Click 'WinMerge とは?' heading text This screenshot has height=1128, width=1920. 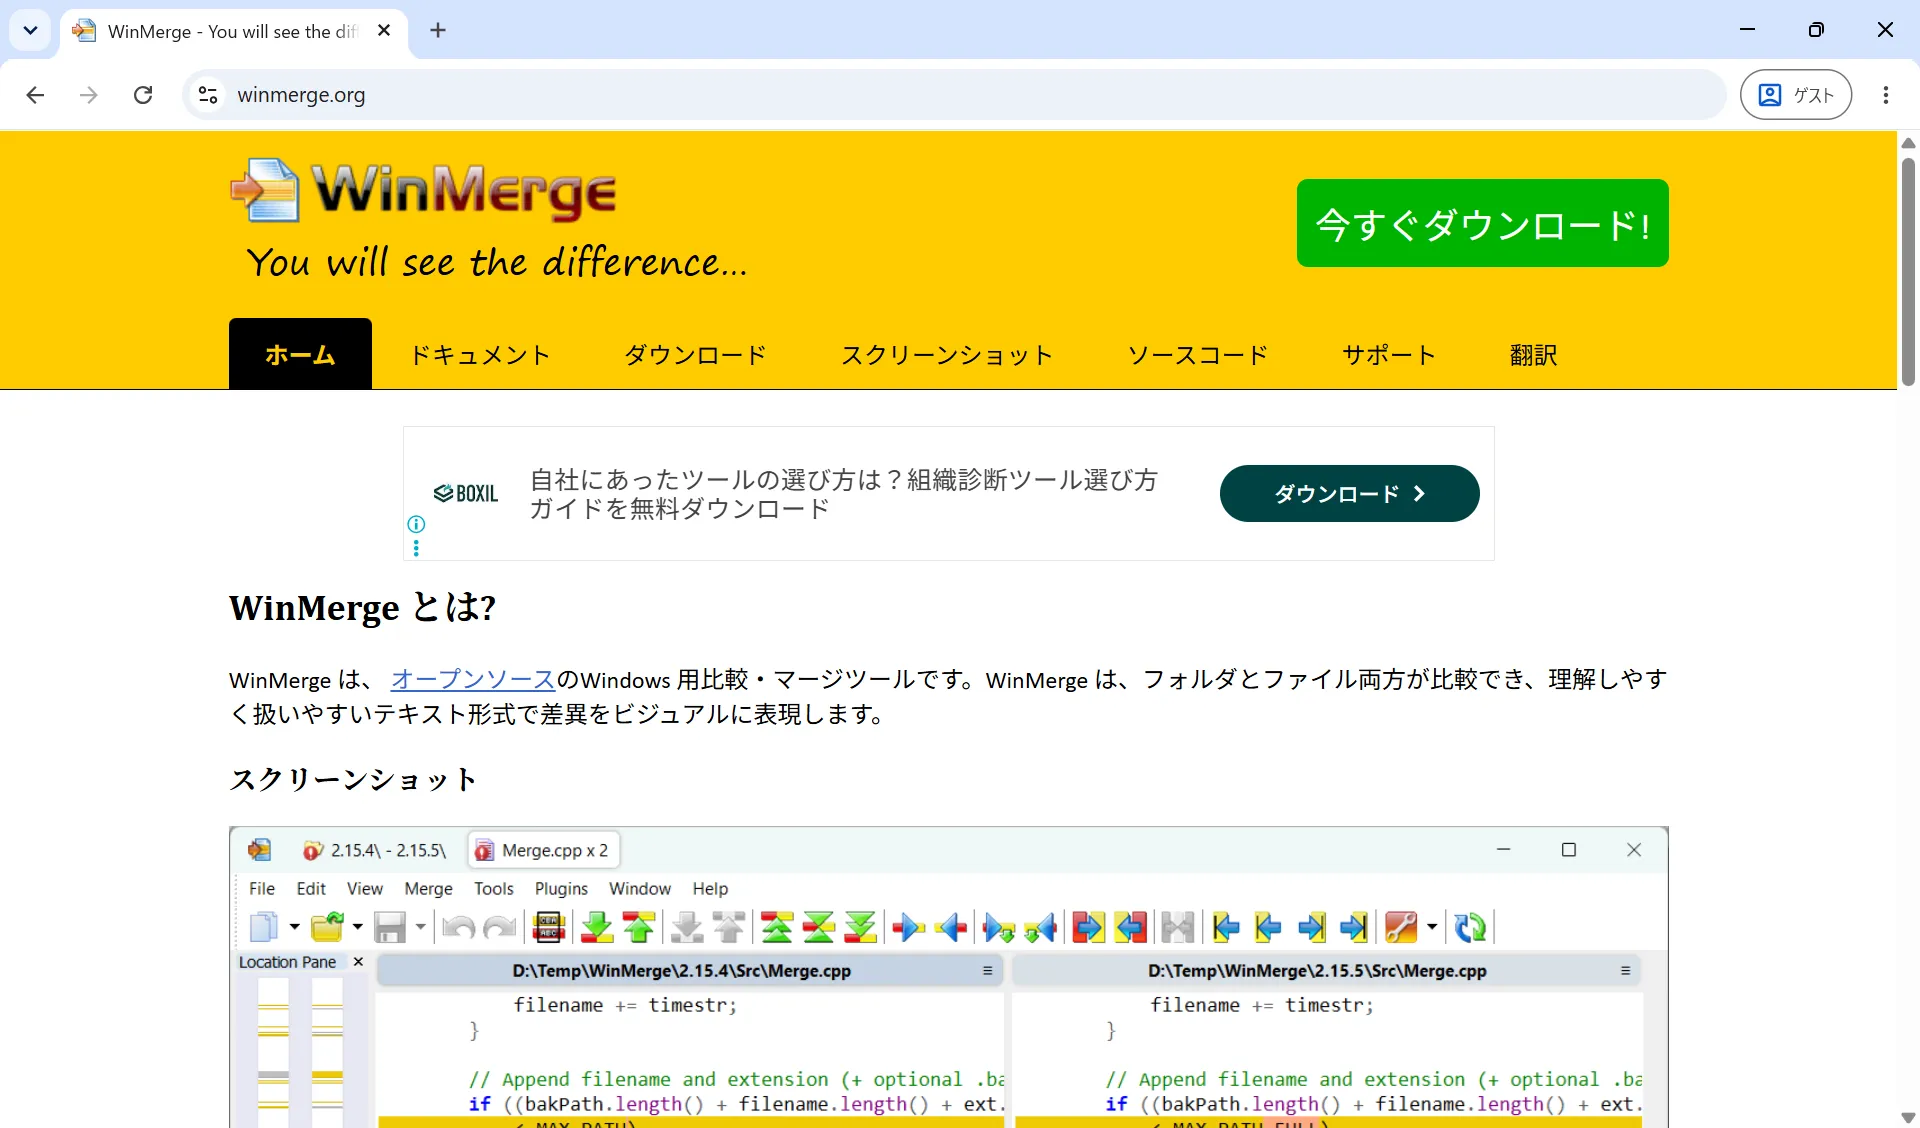pyautogui.click(x=362, y=607)
